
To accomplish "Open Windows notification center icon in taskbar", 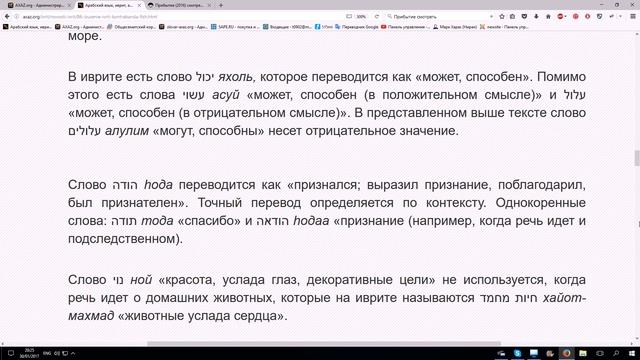I will coord(11,353).
